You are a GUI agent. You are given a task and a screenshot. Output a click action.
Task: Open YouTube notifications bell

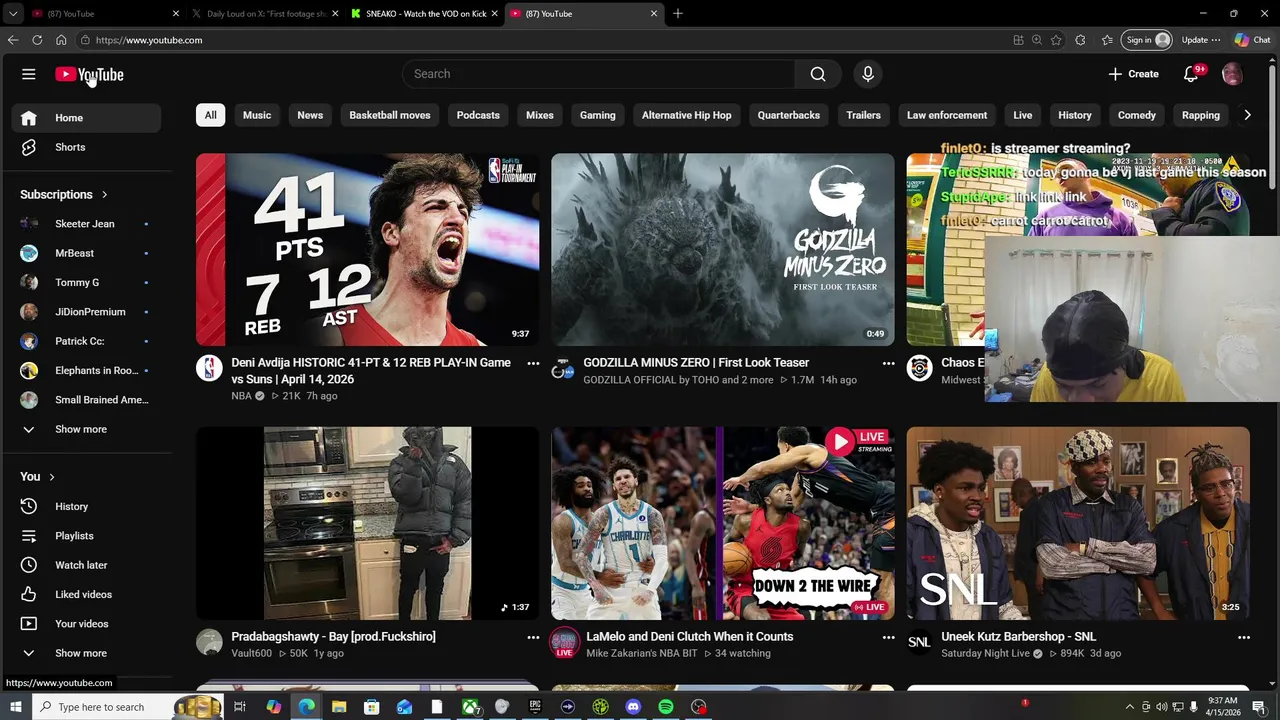pos(1191,74)
